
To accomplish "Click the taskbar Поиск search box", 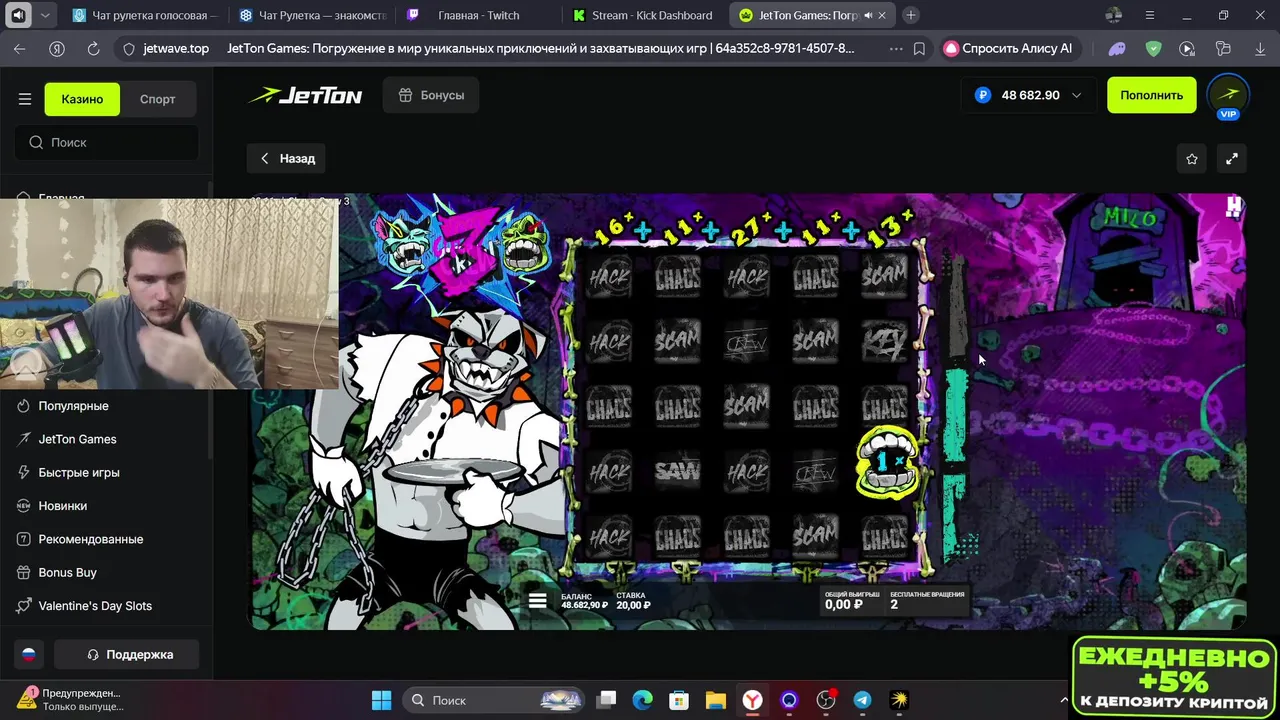I will [494, 700].
